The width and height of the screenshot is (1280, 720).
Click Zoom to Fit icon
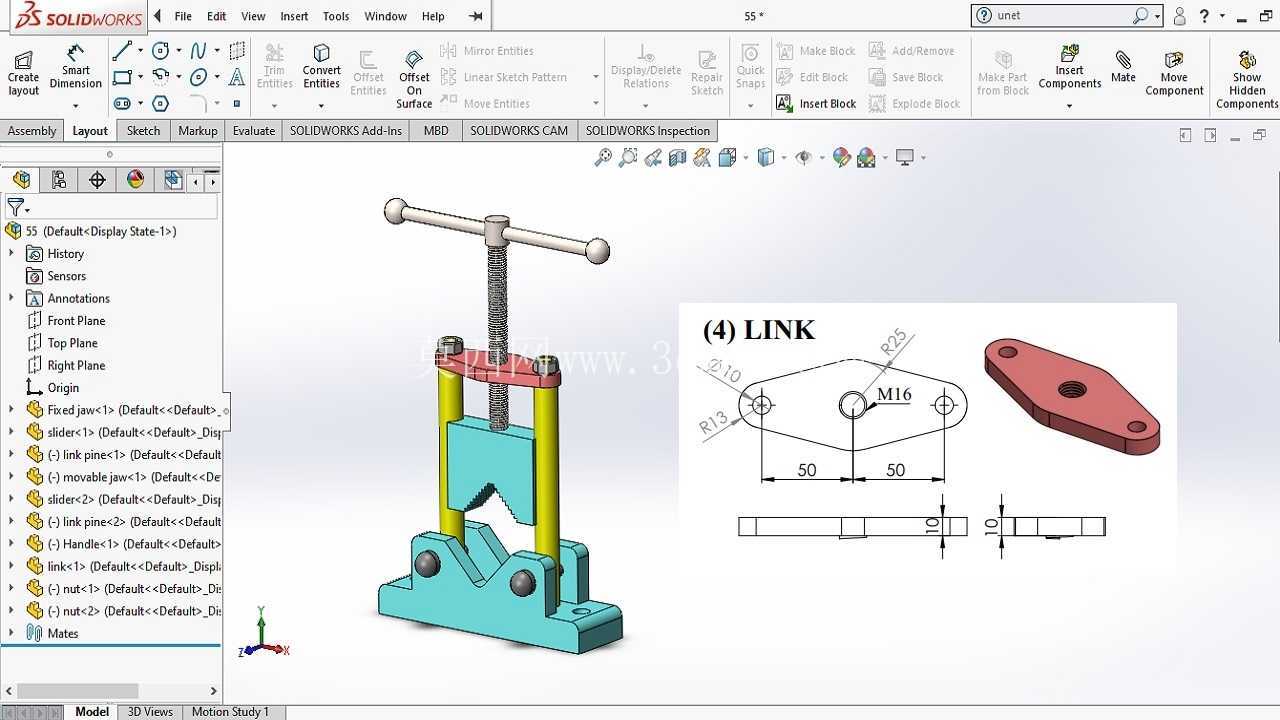(x=602, y=157)
